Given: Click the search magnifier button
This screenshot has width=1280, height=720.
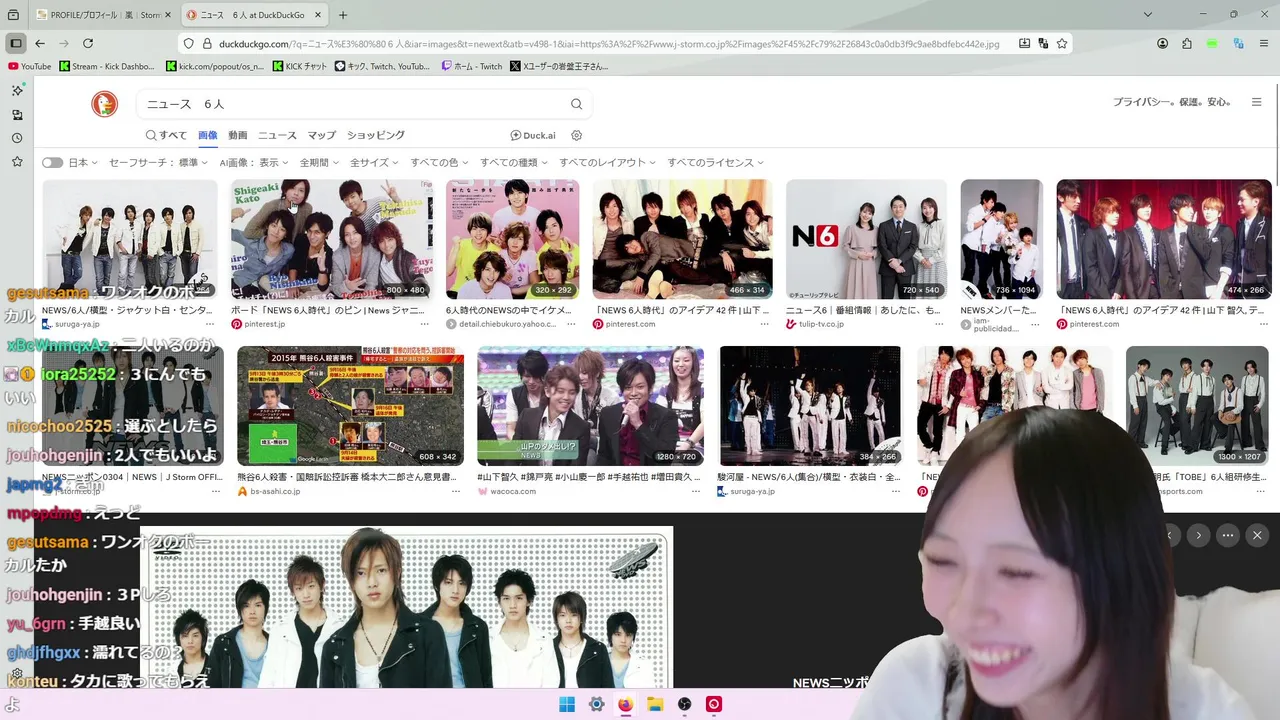Looking at the screenshot, I should [576, 104].
